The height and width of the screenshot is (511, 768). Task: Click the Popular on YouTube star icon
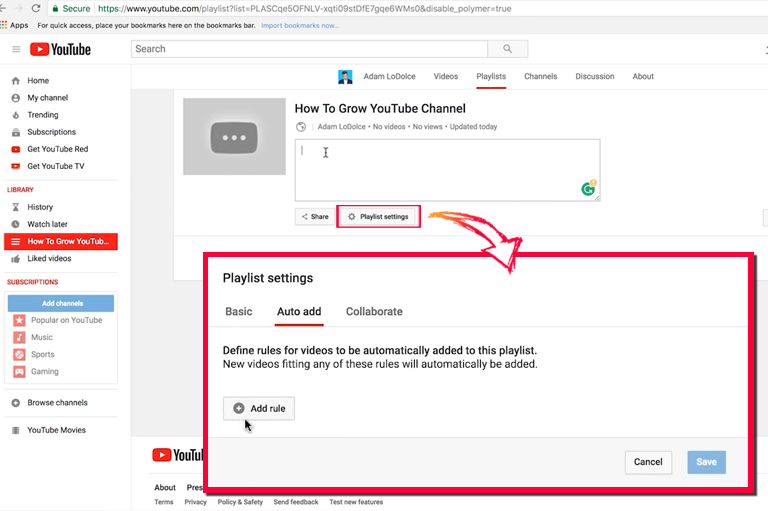click(x=19, y=320)
